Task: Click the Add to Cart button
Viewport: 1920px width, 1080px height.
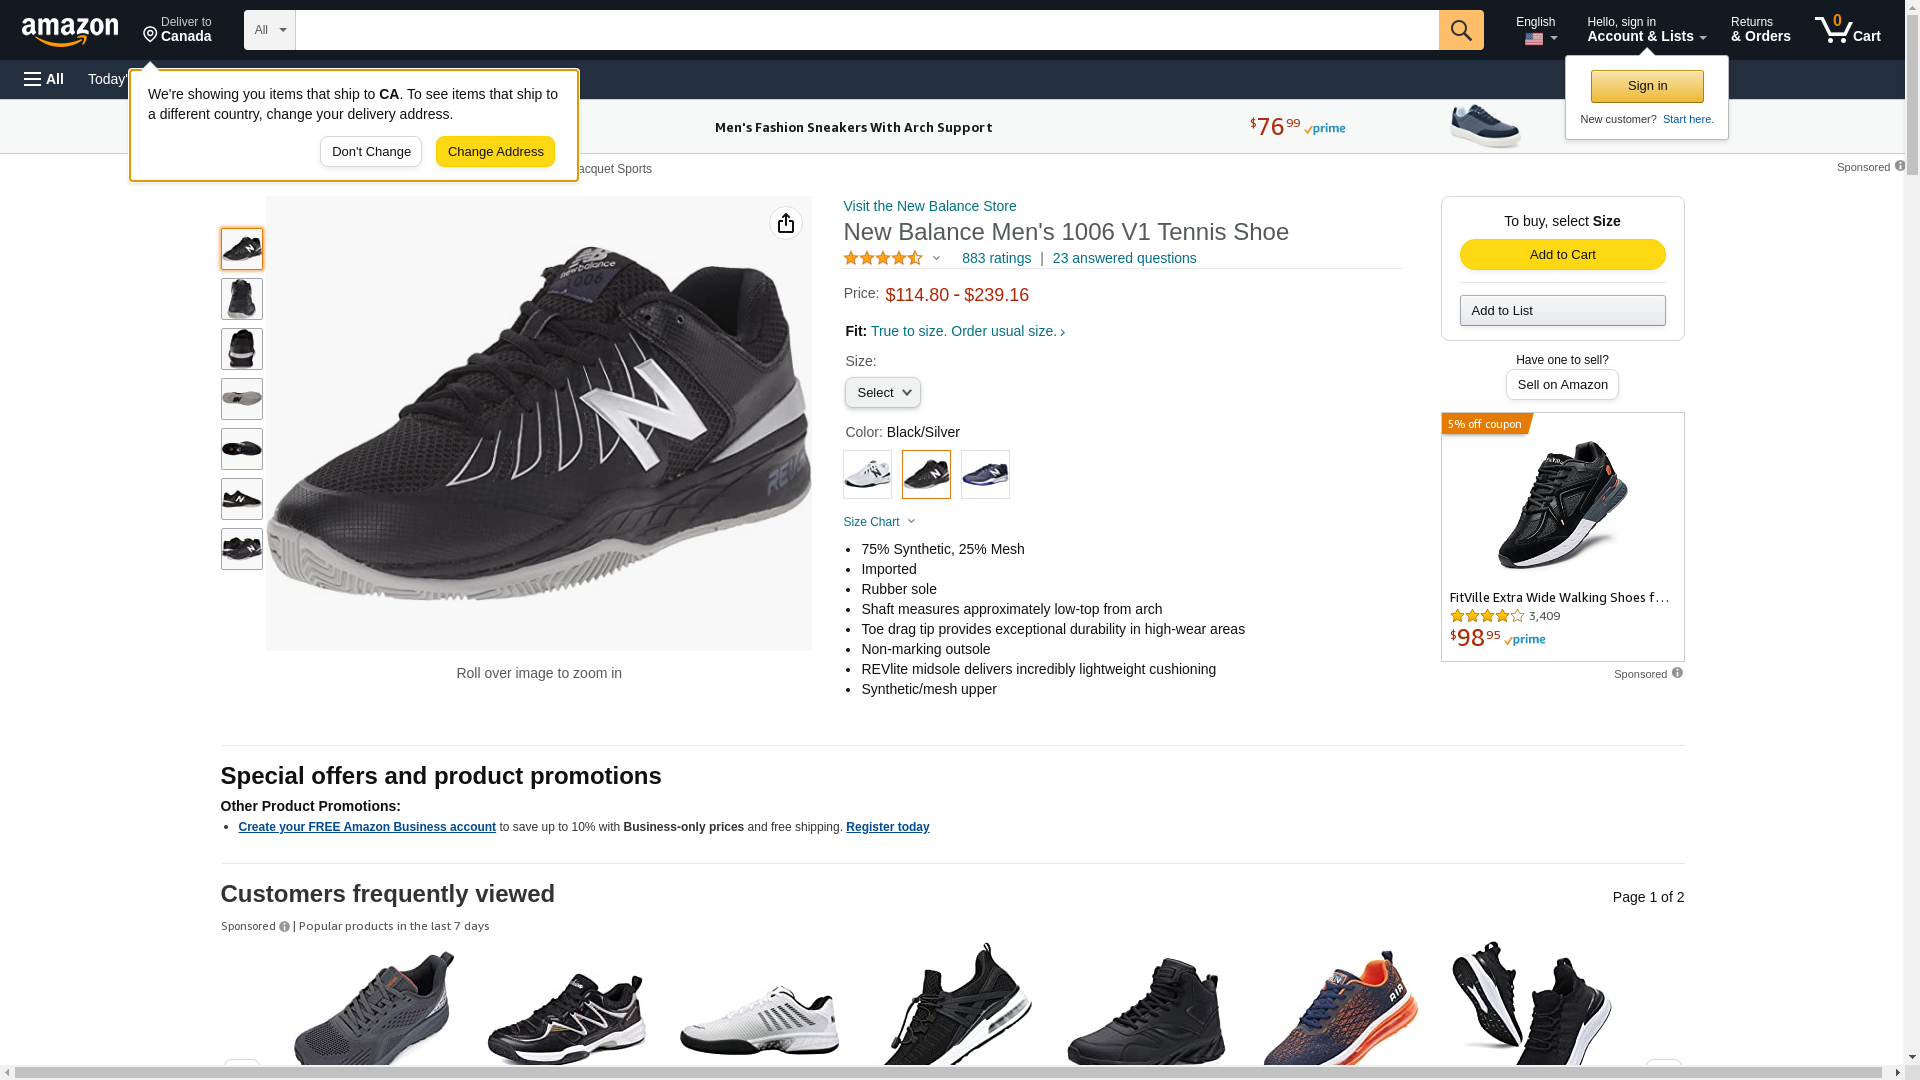Action: 1562,255
